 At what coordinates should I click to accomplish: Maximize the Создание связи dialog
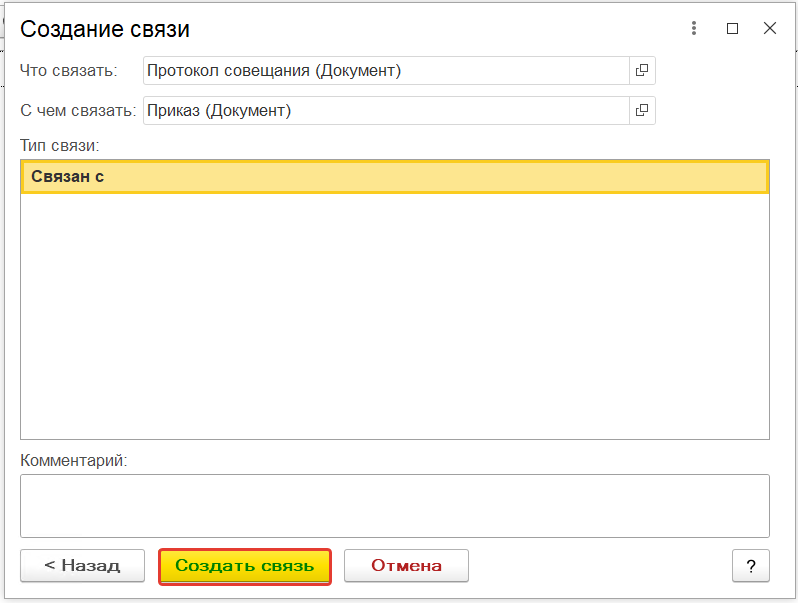point(732,29)
